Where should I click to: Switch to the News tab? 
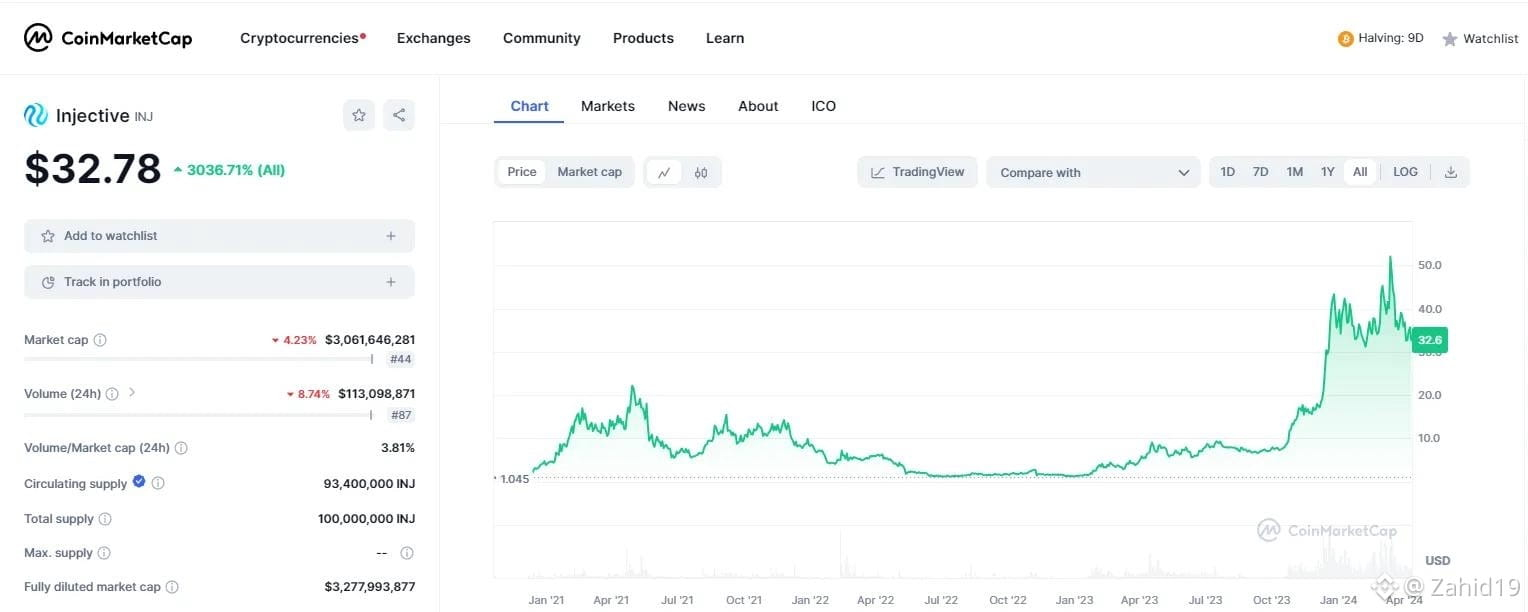click(x=687, y=106)
